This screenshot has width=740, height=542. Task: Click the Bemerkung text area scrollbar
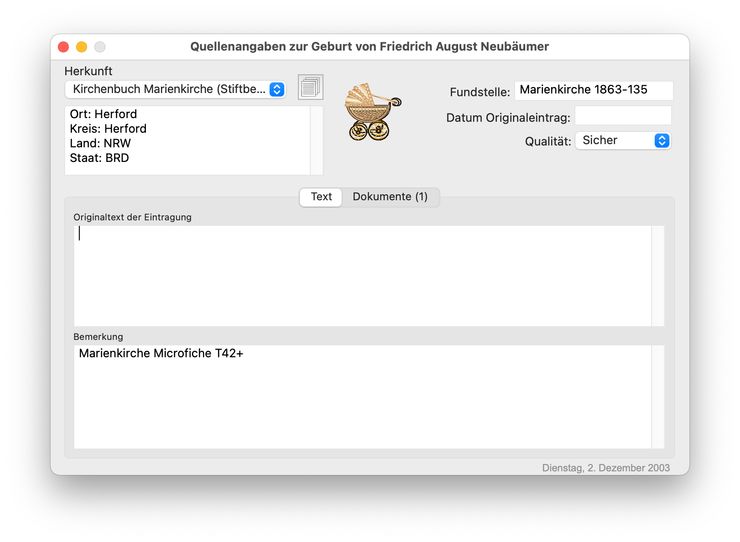point(657,397)
